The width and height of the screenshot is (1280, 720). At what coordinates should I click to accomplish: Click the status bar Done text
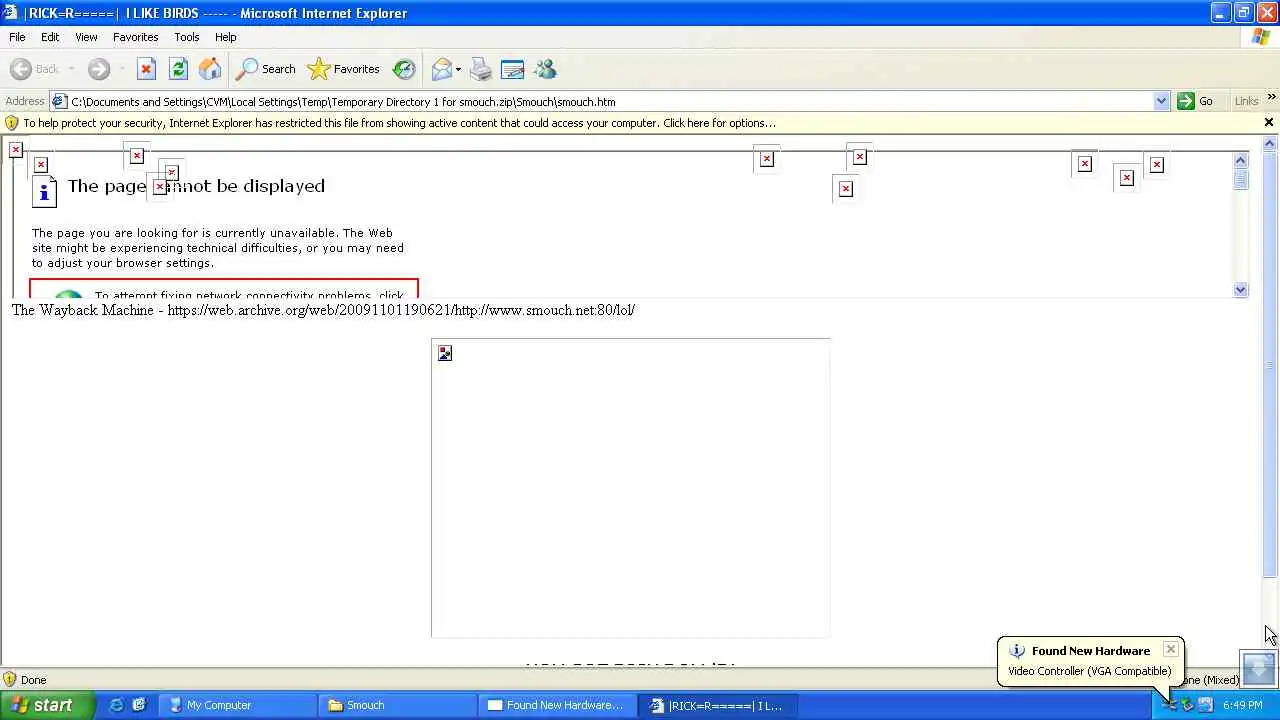tap(33, 680)
